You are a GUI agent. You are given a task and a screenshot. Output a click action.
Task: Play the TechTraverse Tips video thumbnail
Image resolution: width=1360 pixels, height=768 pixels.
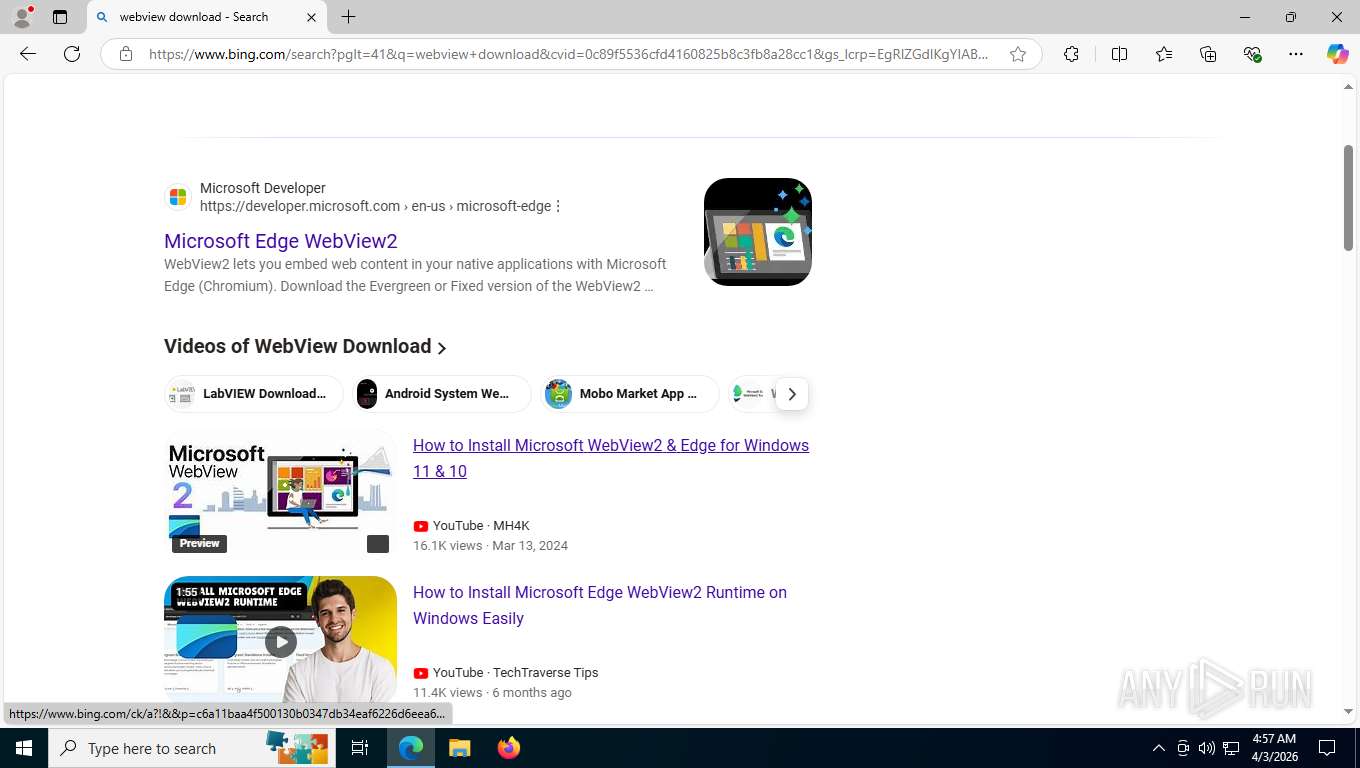pyautogui.click(x=280, y=640)
